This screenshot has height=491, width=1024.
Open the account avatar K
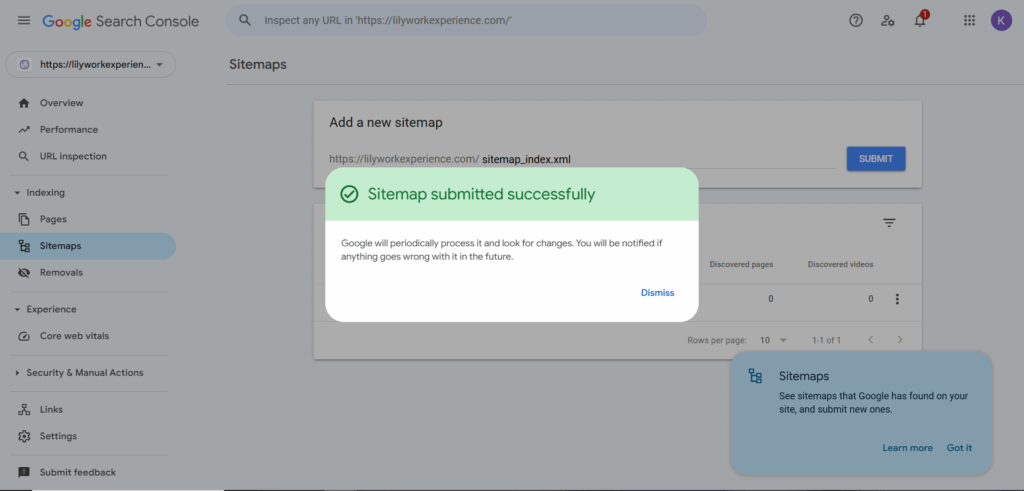1001,20
